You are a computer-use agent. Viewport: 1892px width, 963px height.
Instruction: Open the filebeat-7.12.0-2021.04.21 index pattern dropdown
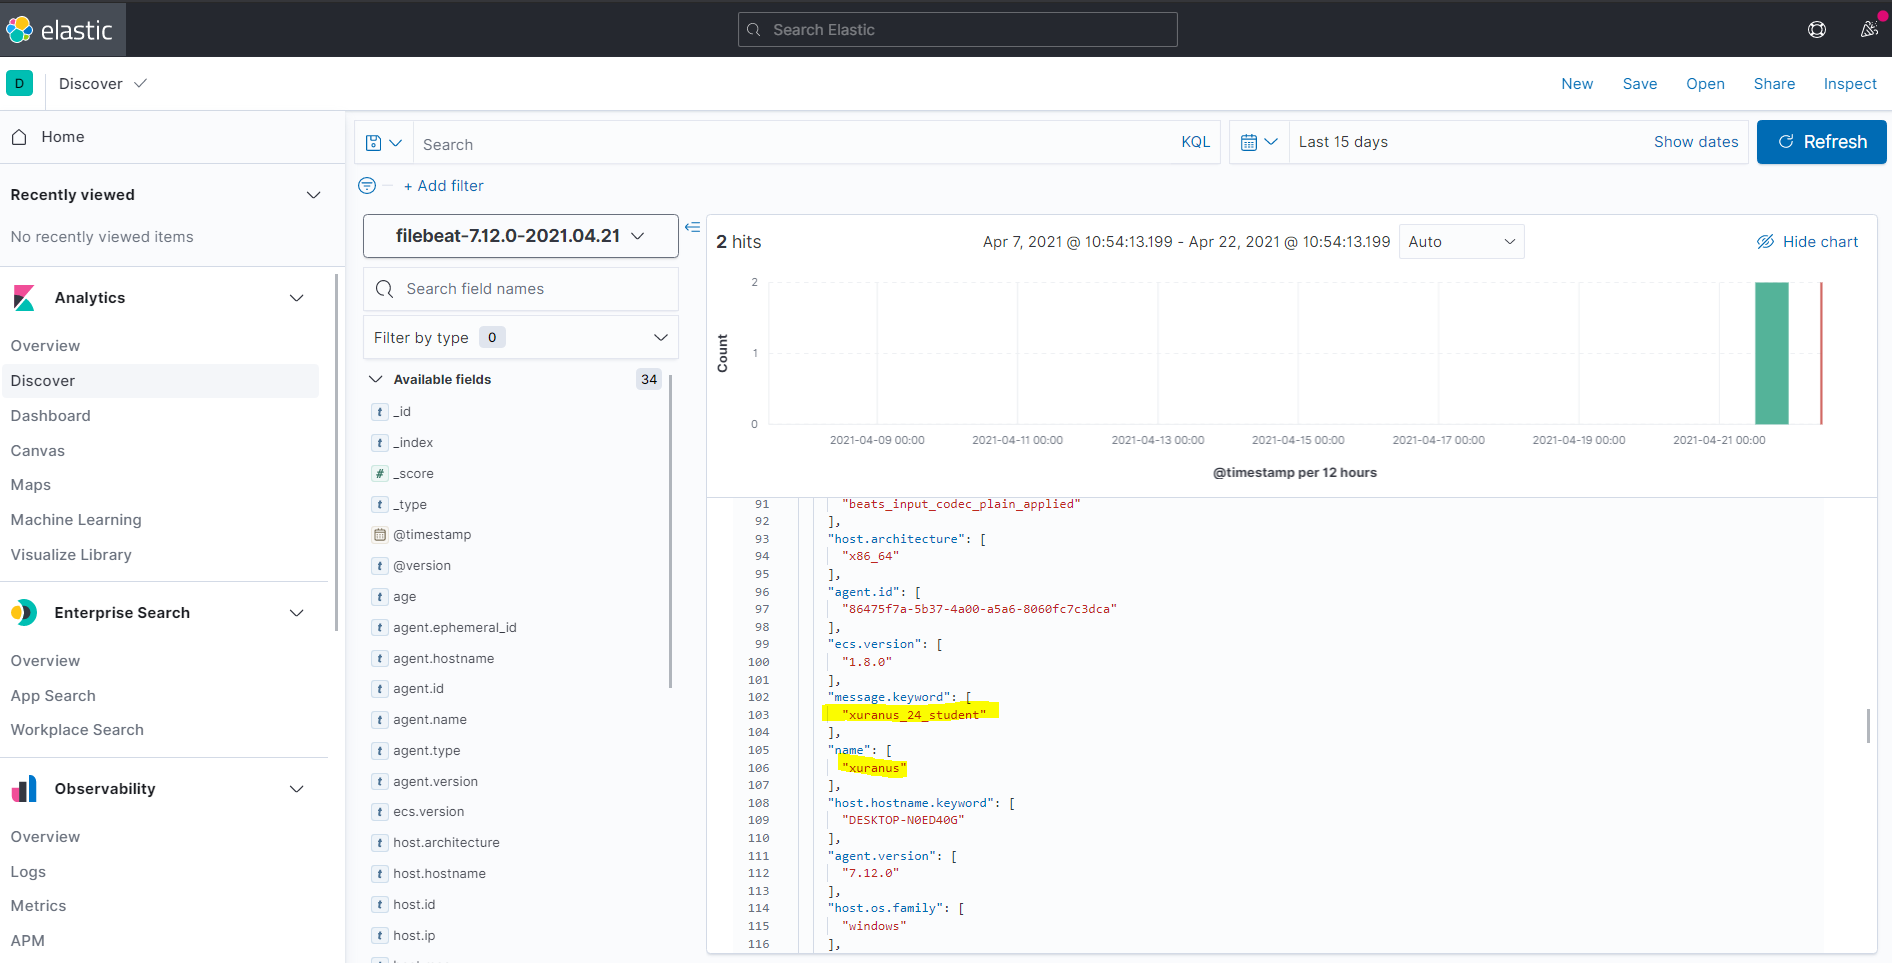coord(520,236)
